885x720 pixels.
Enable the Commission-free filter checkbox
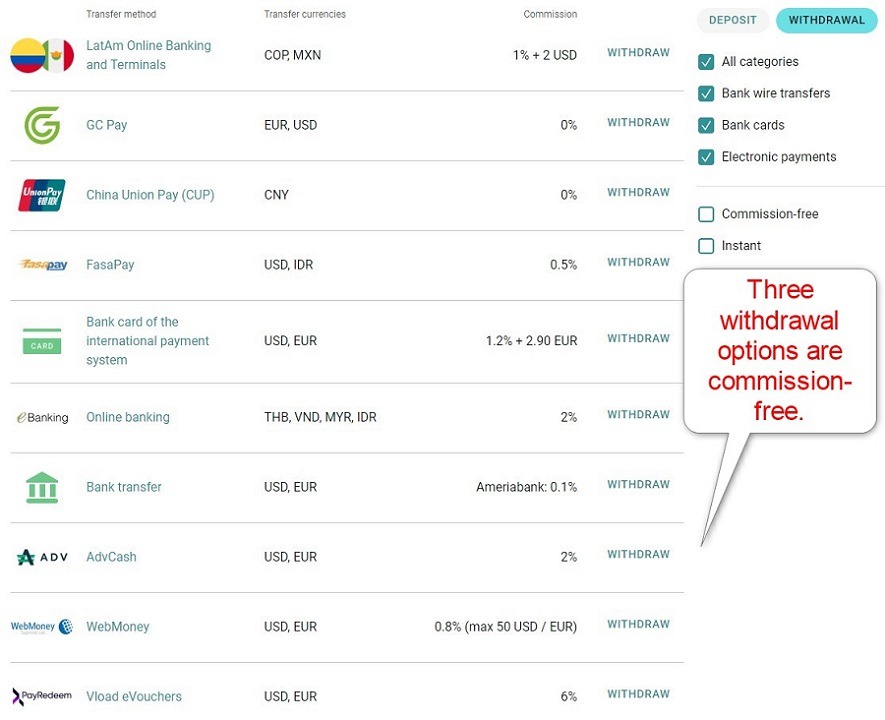click(x=706, y=214)
